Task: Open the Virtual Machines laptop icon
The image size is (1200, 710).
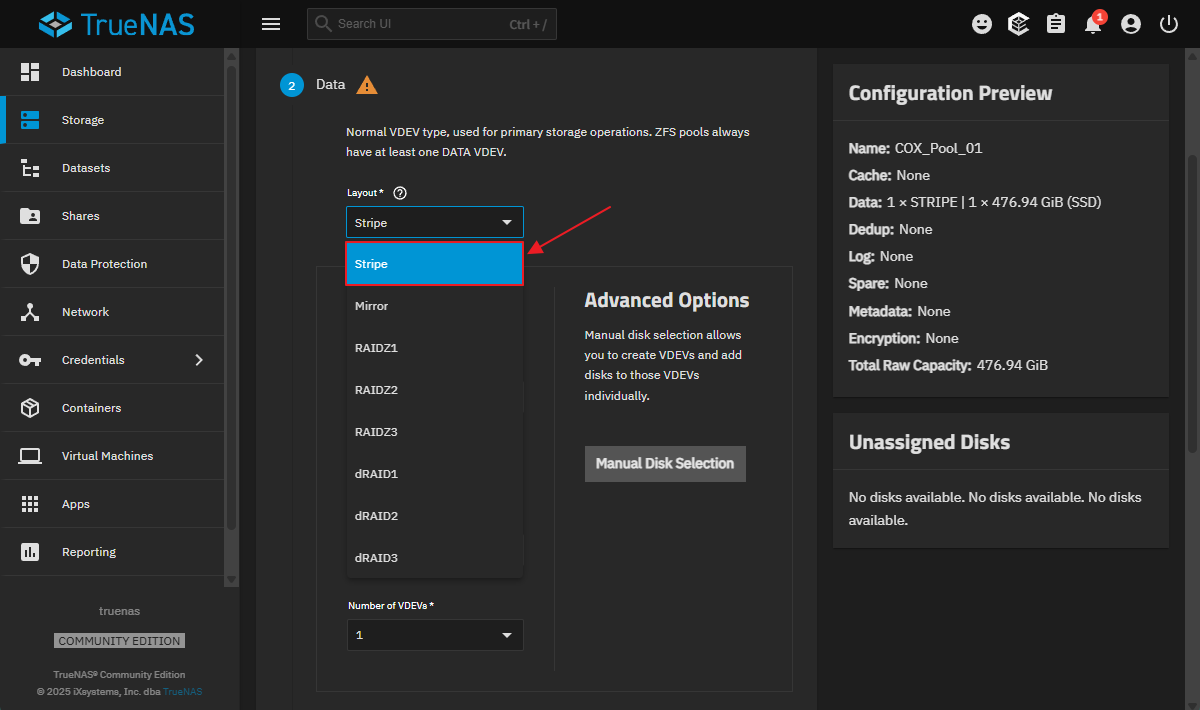Action: (30, 456)
